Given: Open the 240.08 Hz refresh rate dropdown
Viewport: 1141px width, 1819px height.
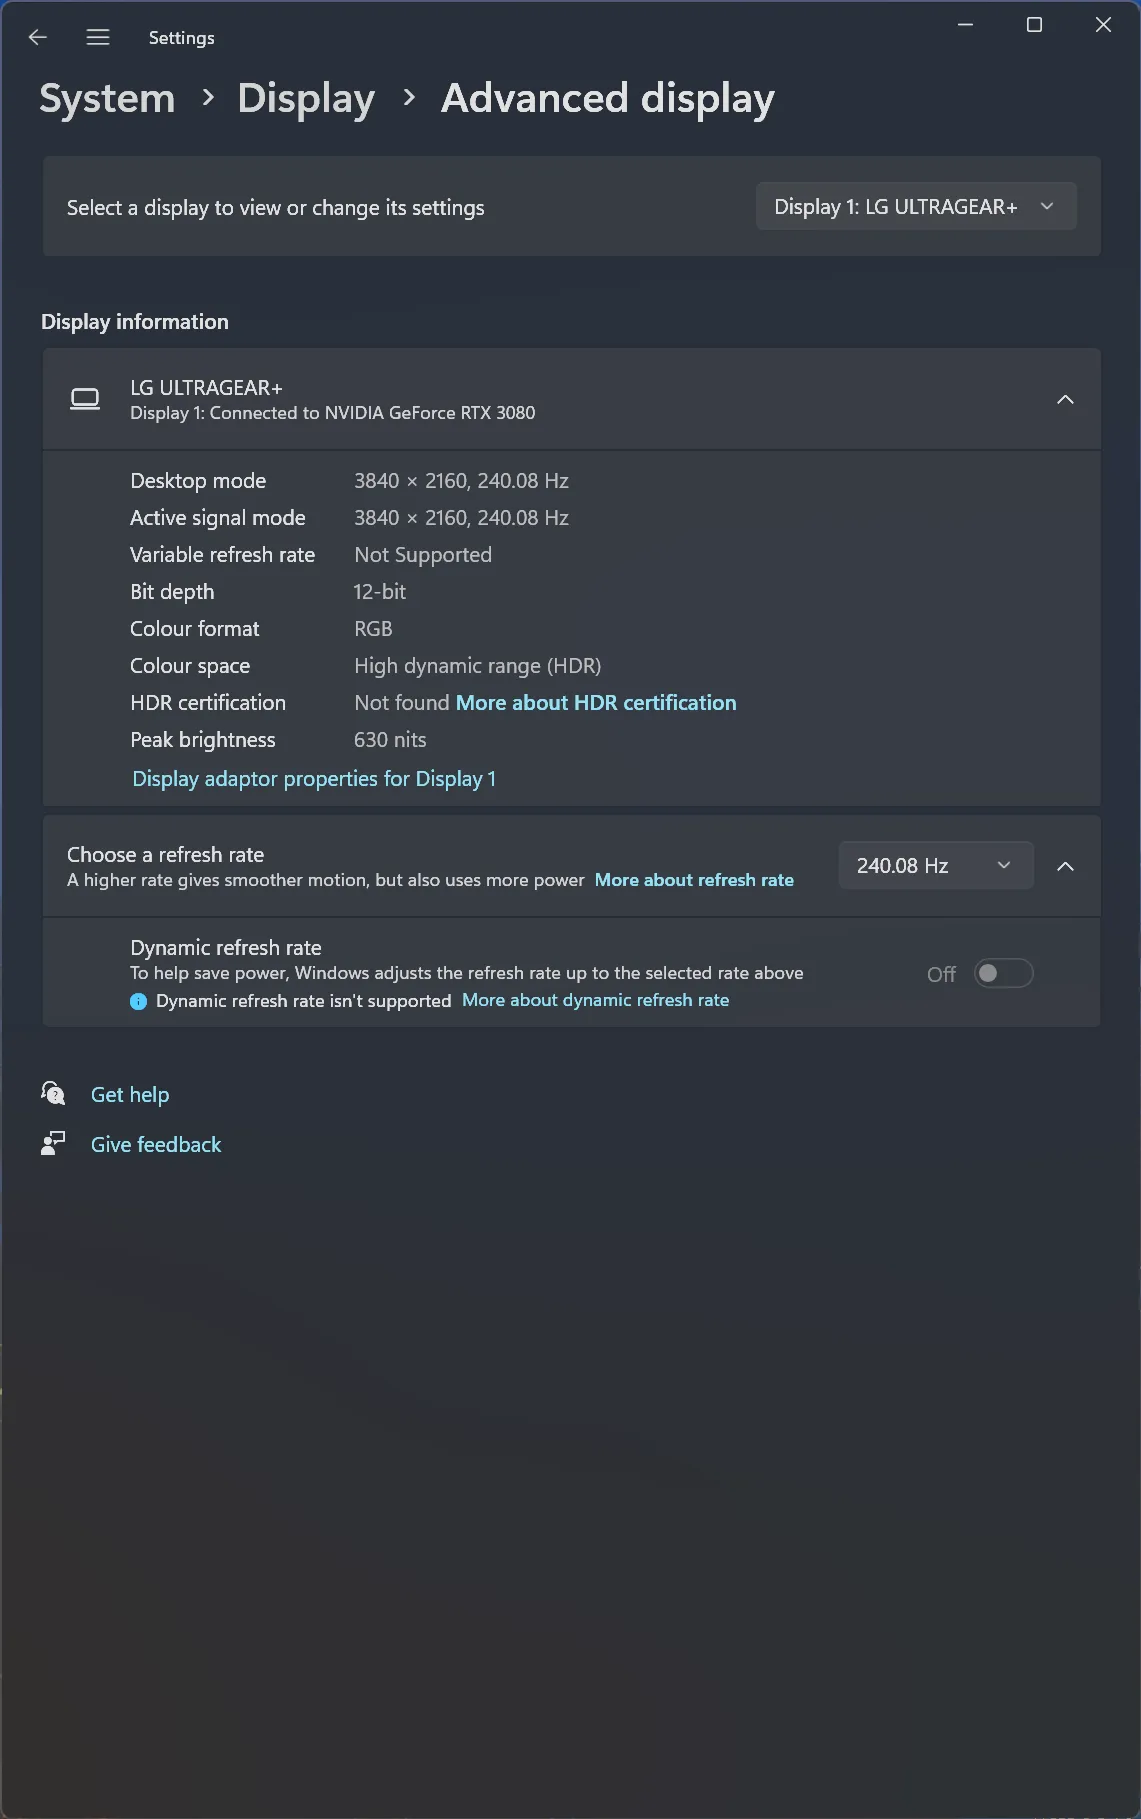Looking at the screenshot, I should tap(935, 866).
